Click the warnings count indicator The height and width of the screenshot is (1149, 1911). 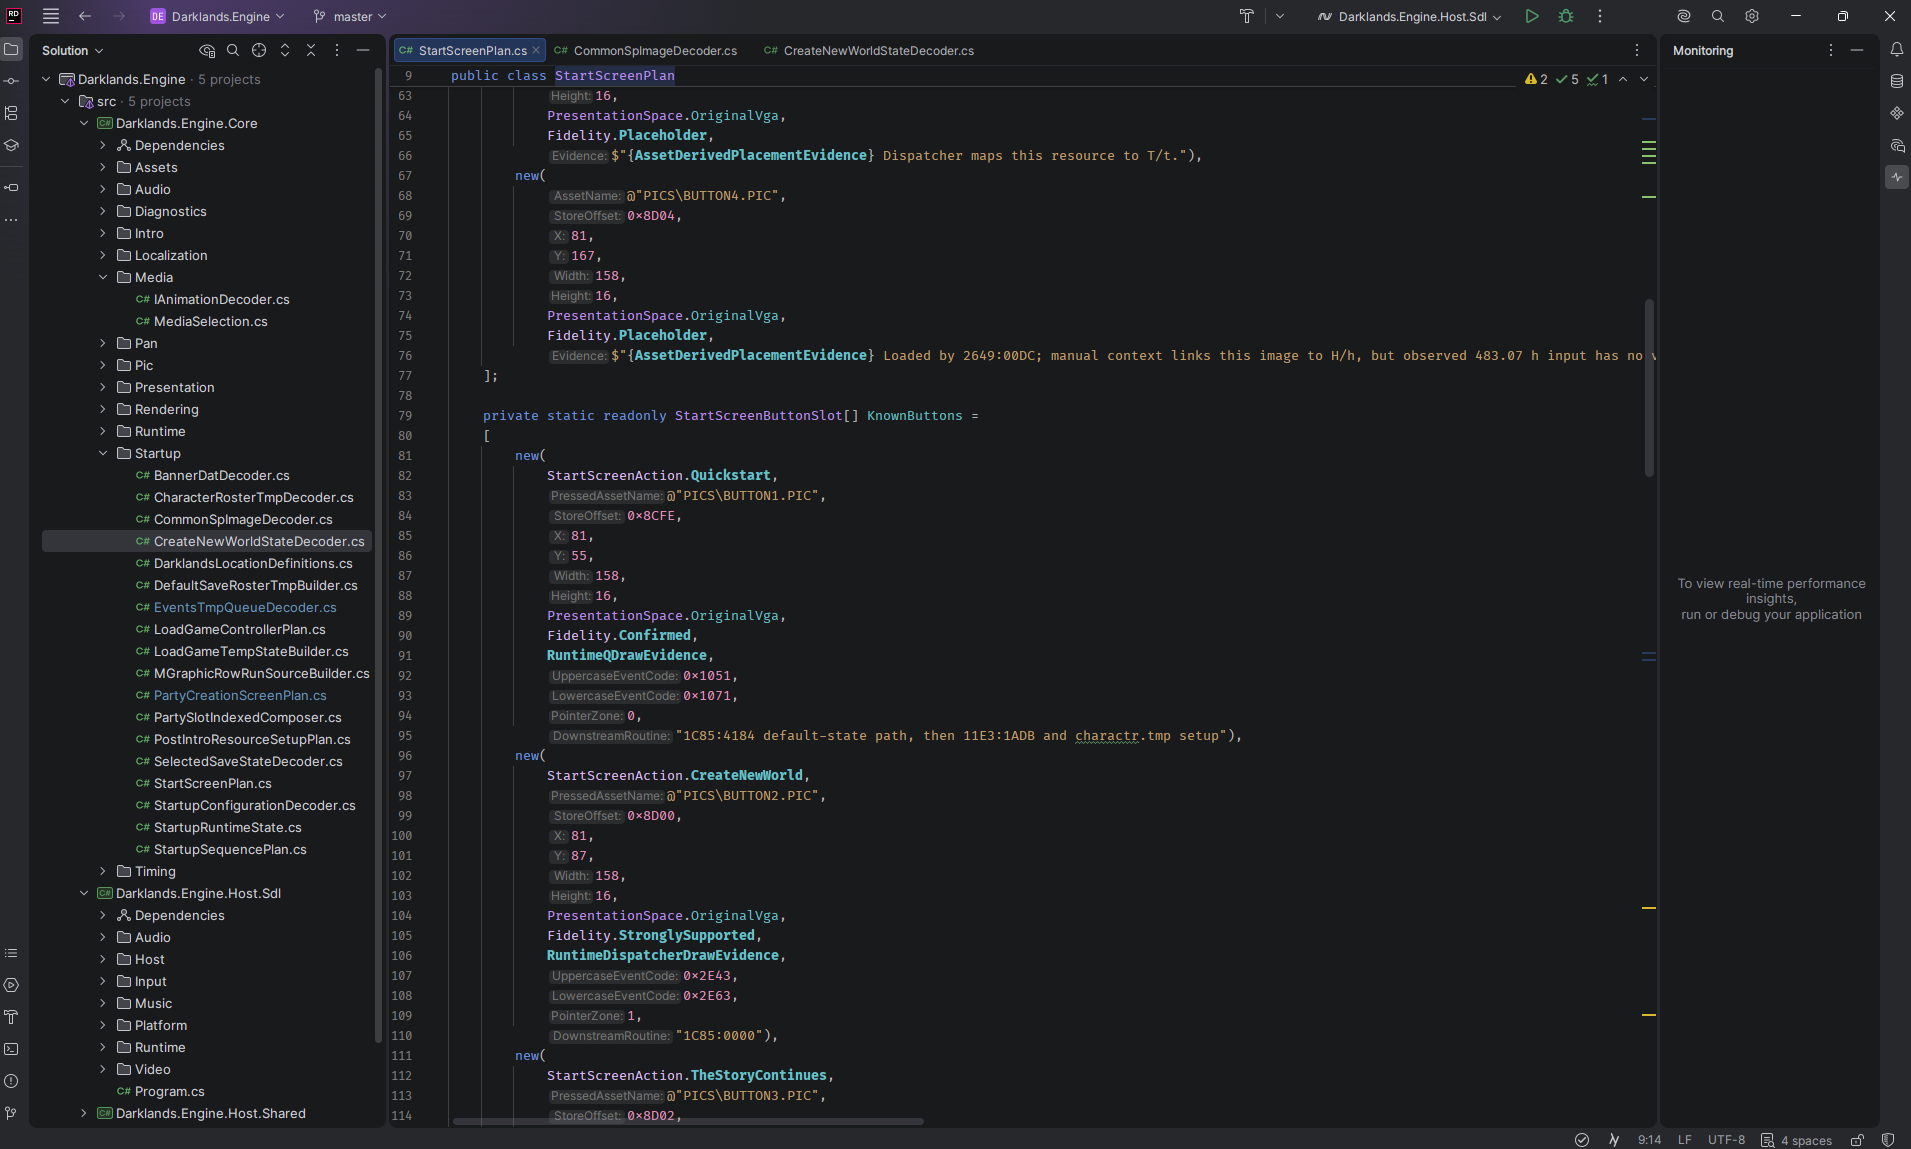point(1536,79)
